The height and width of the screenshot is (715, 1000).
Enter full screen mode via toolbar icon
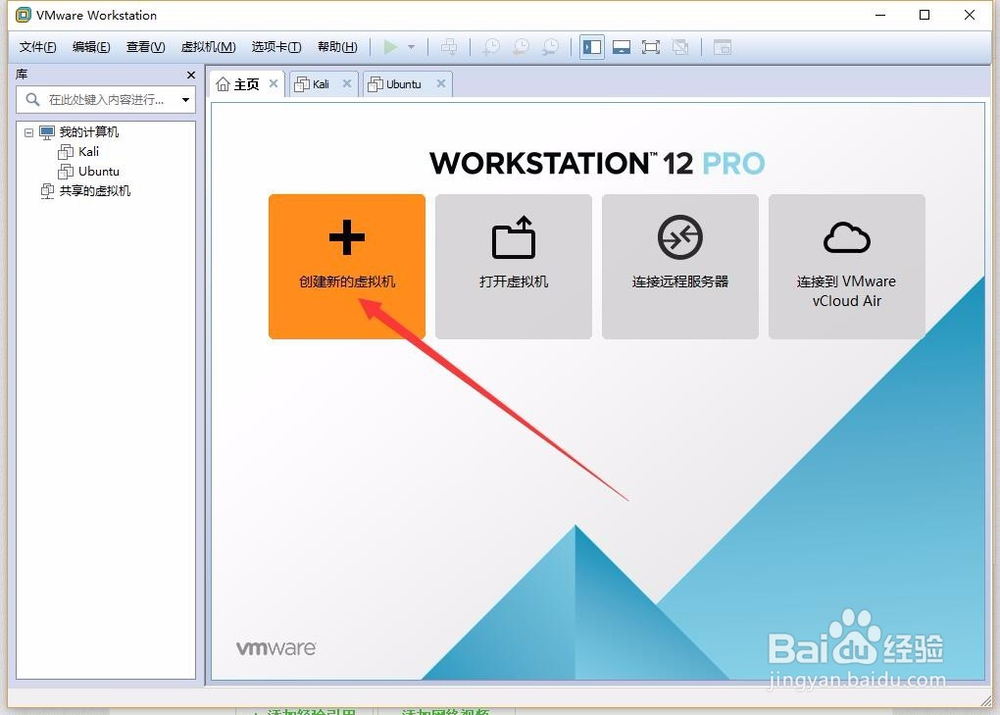click(651, 47)
